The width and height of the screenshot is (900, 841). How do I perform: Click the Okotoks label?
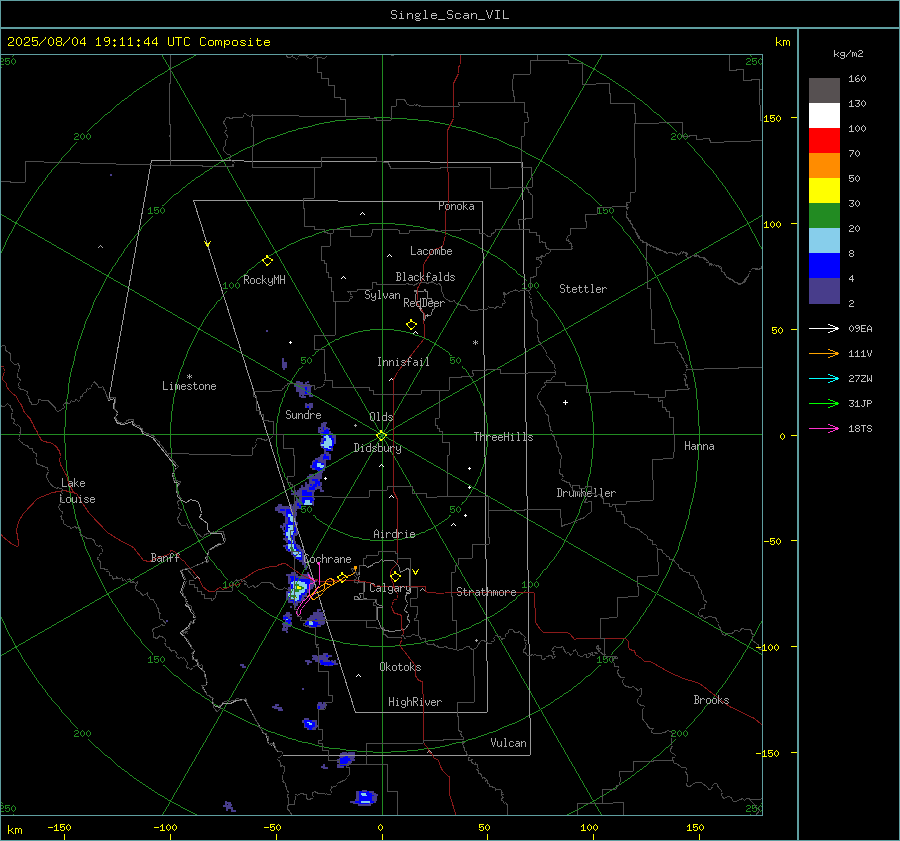tap(400, 667)
